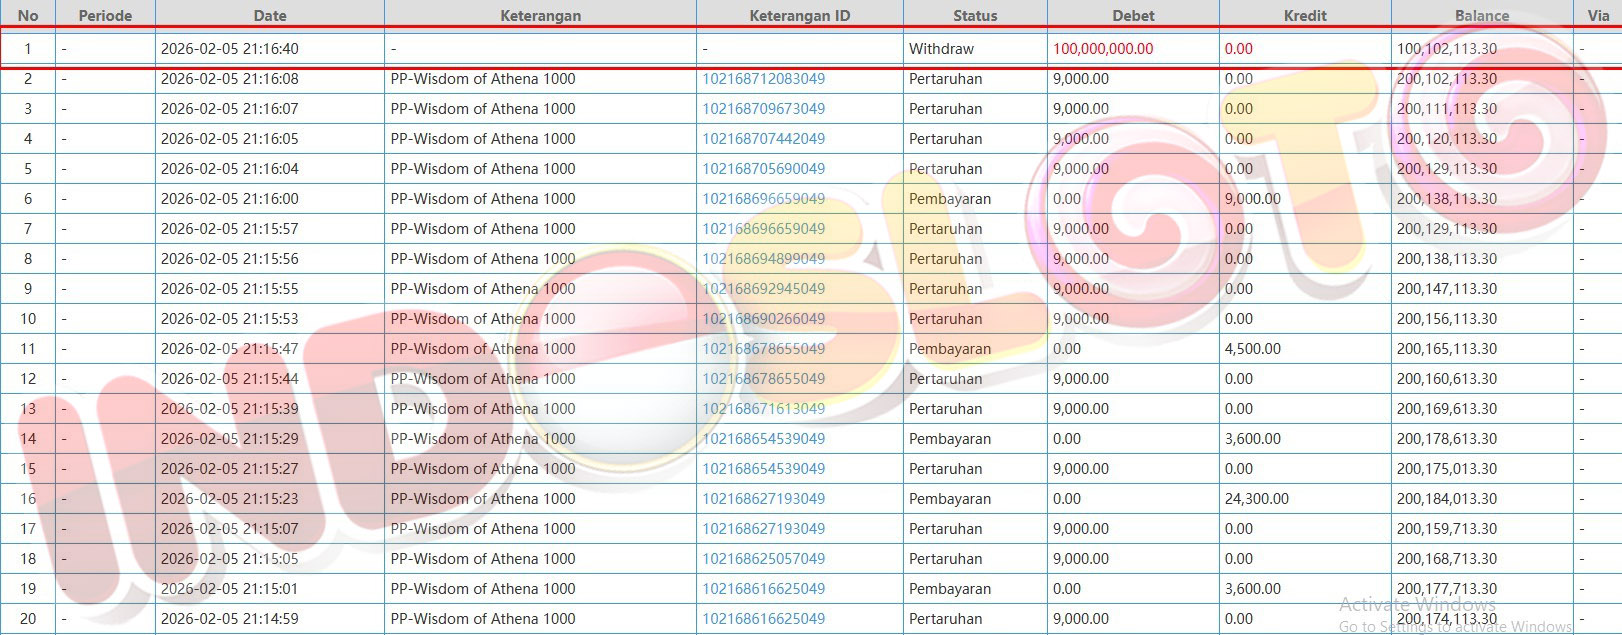Click transaction ID 102168707442049

pos(763,139)
